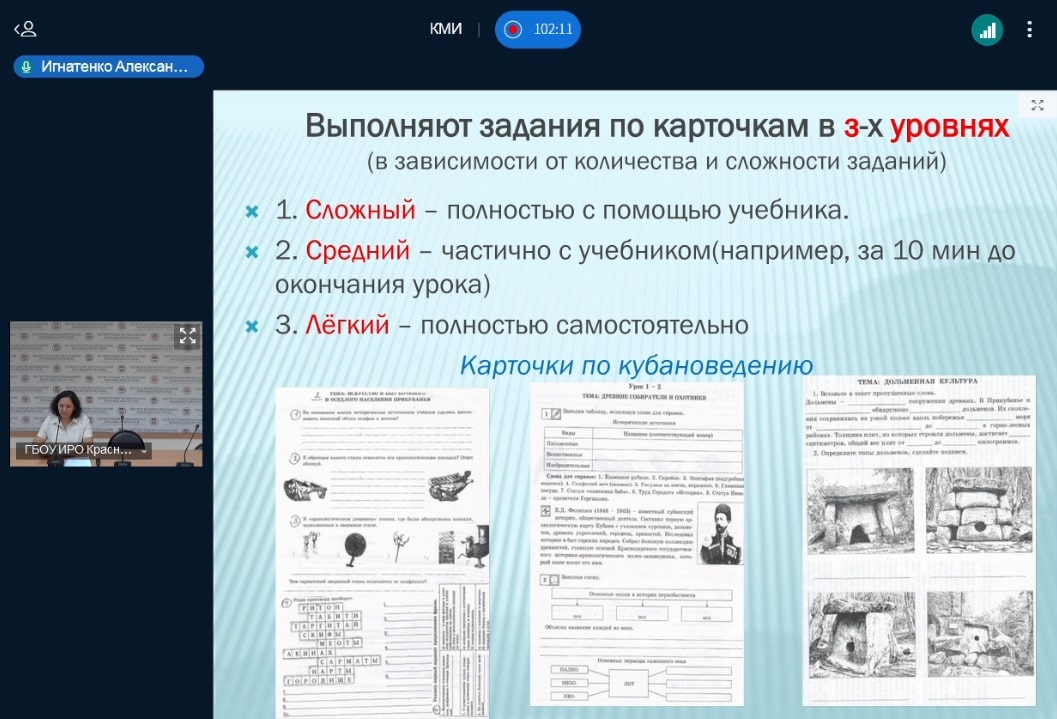Check the green signal strength icon
Viewport: 1057px width, 719px height.
987,30
